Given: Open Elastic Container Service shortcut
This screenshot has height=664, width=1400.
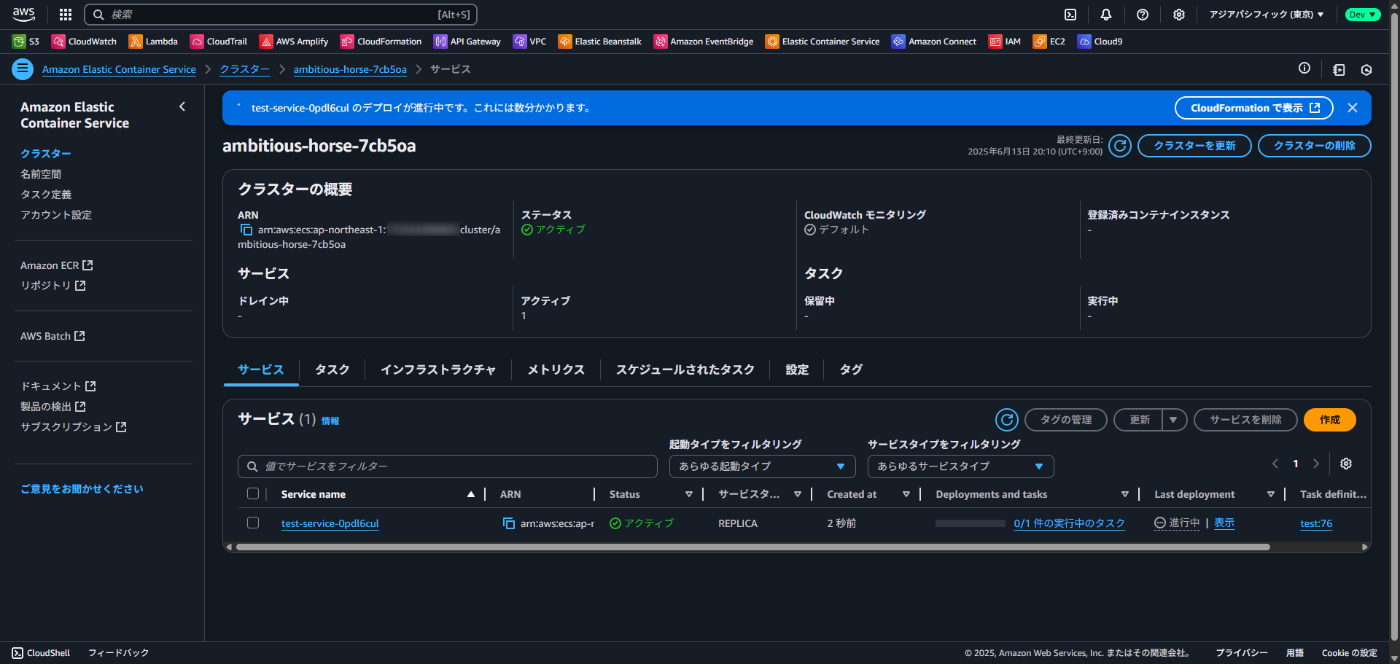Looking at the screenshot, I should point(823,42).
